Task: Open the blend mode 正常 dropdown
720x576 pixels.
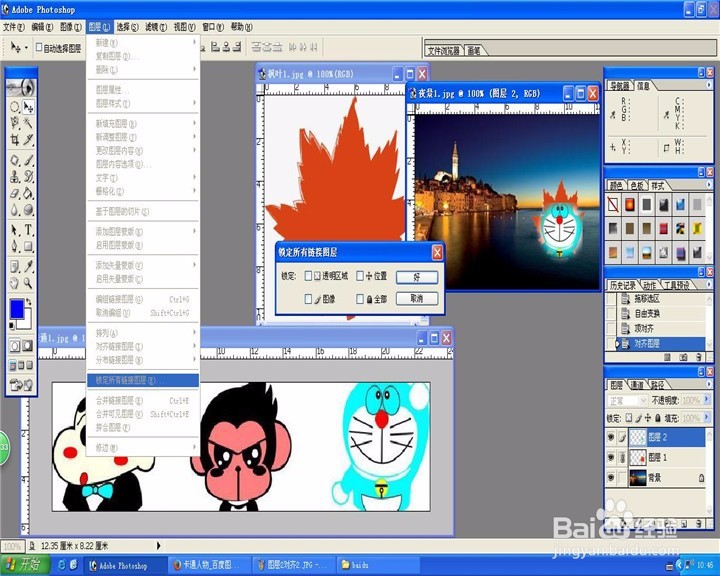Action: coord(627,401)
